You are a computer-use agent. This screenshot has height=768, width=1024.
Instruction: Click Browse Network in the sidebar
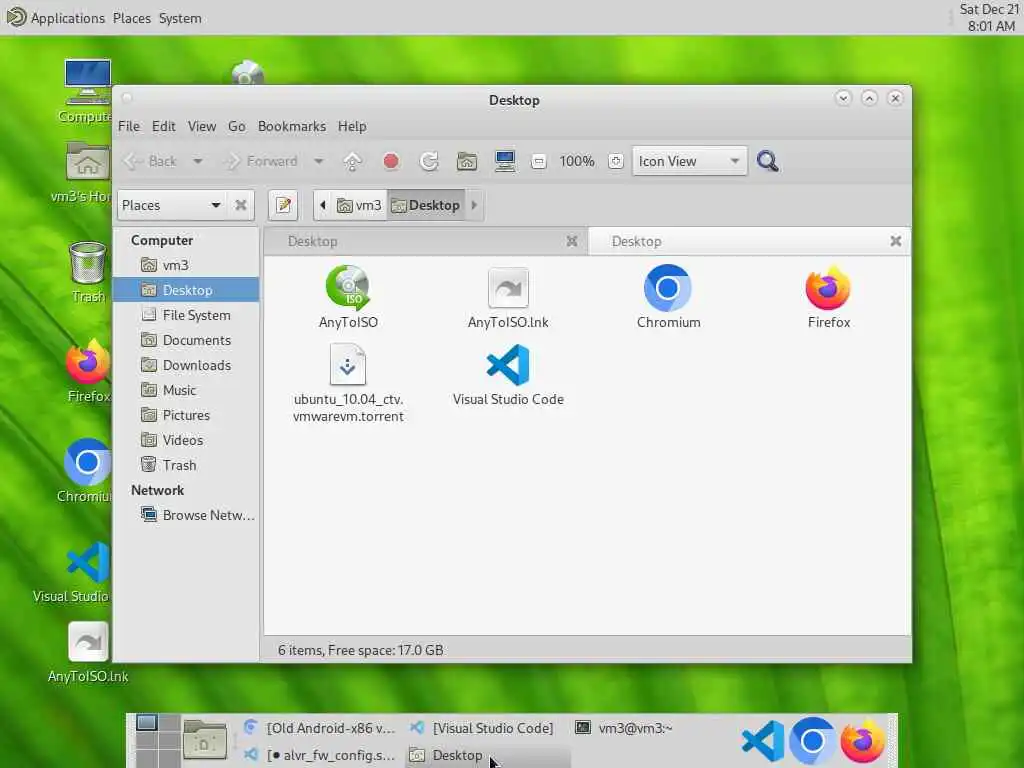[186, 515]
